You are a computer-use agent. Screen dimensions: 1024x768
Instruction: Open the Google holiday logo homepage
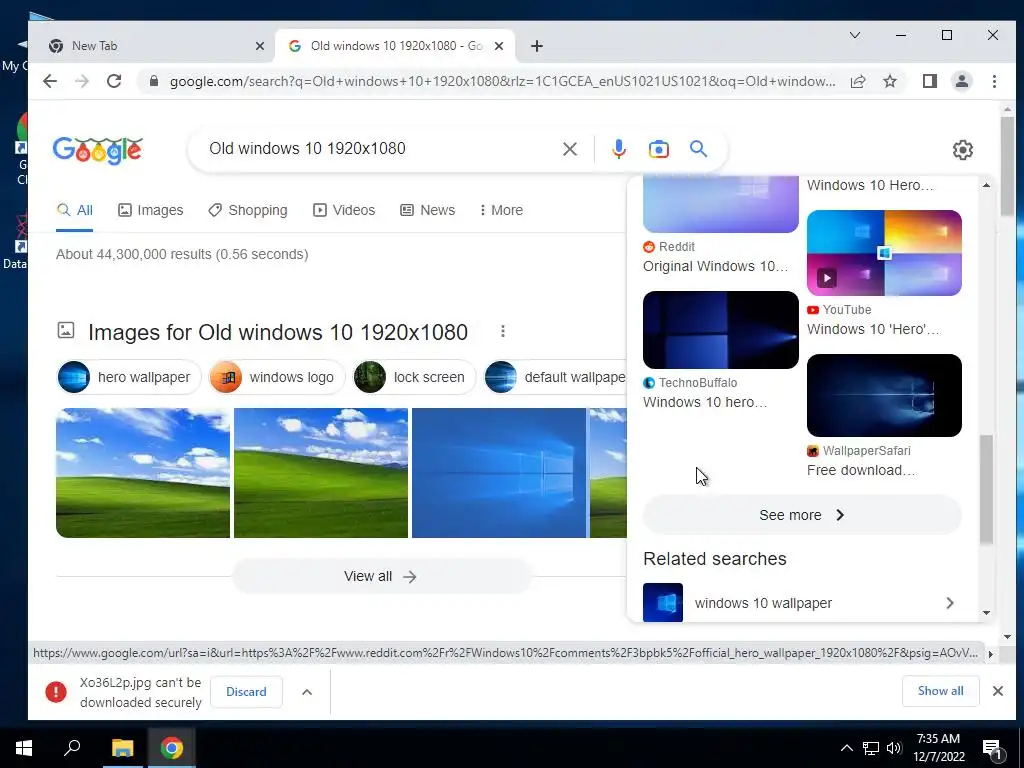[x=97, y=150]
